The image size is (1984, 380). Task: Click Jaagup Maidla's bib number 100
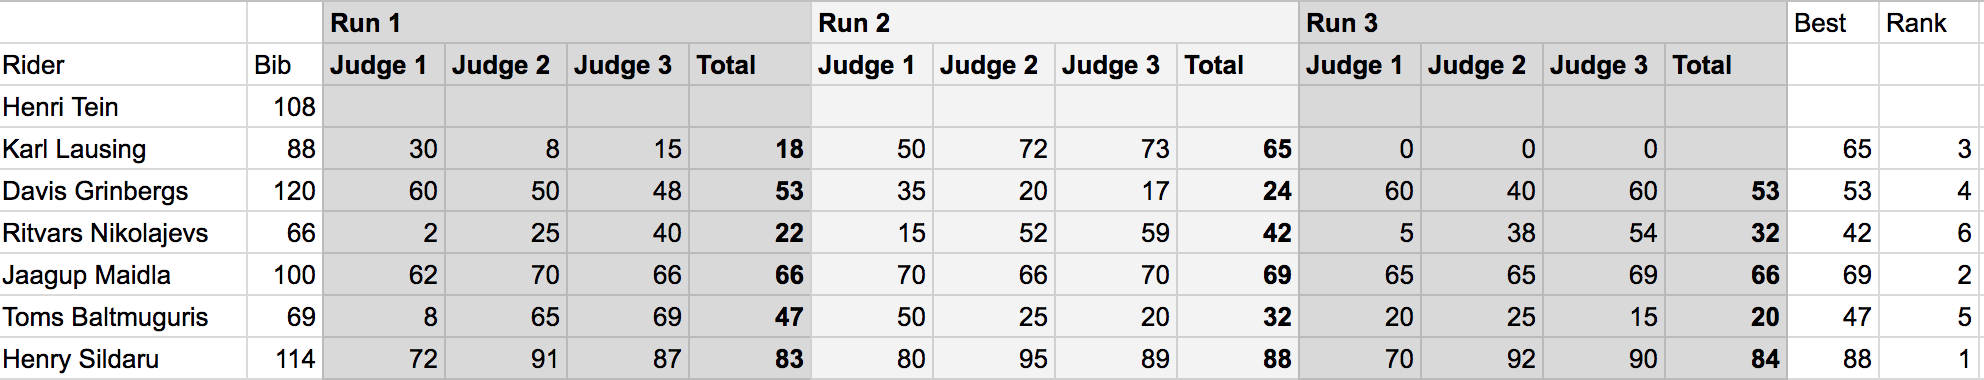pyautogui.click(x=285, y=274)
